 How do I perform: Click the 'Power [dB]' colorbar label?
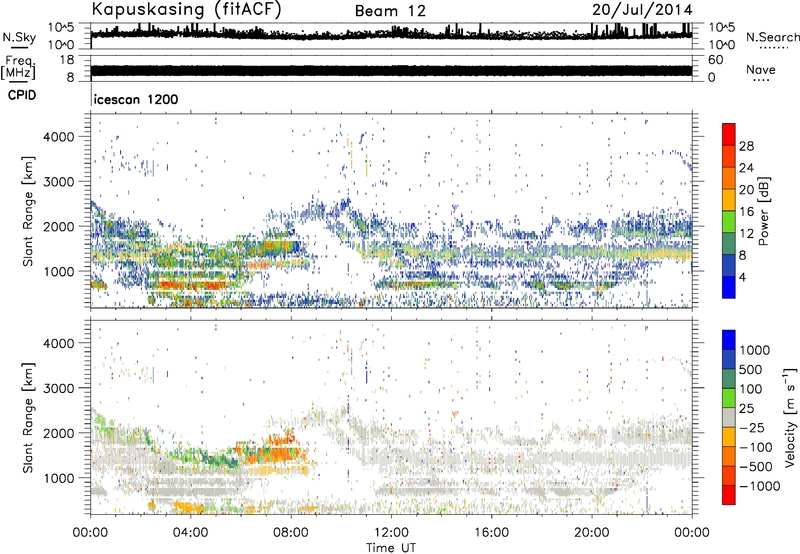pos(763,211)
